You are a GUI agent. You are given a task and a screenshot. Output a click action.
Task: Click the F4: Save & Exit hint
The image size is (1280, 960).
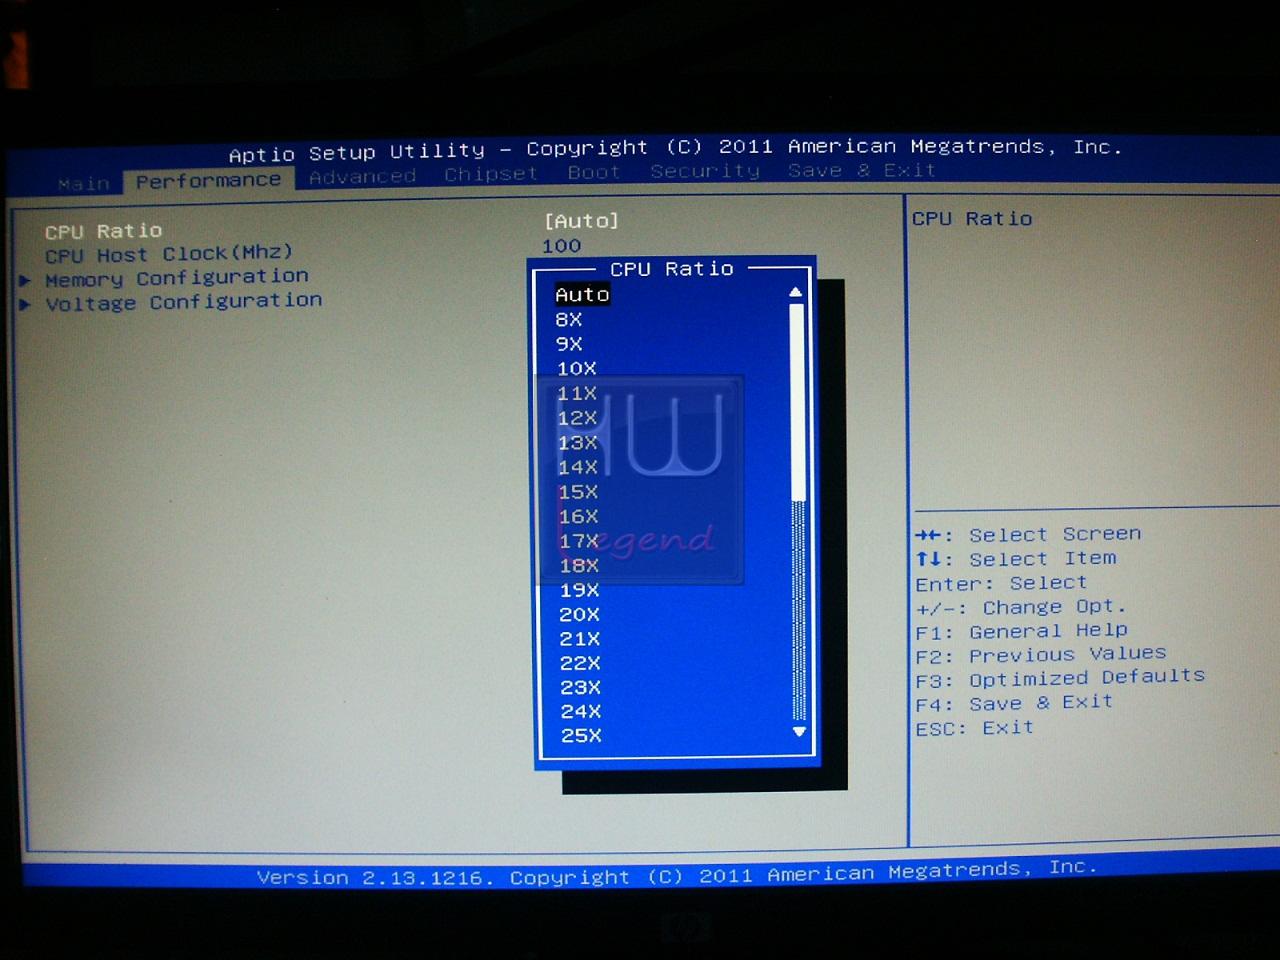(x=1014, y=704)
